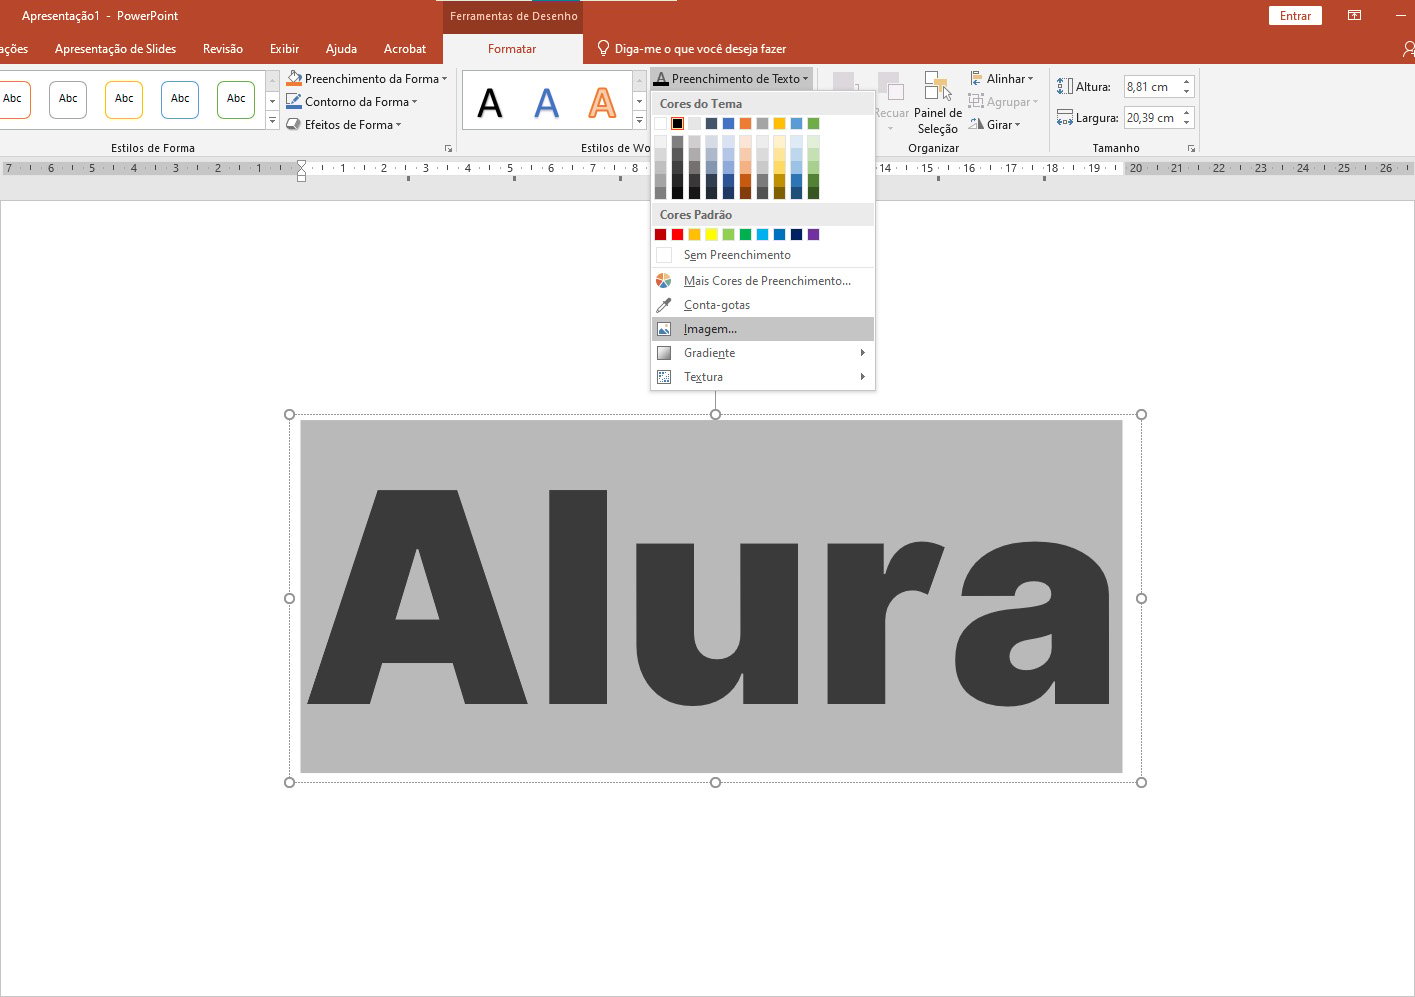Click the Imagem picture icon in fill menu
Screen dimensions: 1415x997
(664, 329)
